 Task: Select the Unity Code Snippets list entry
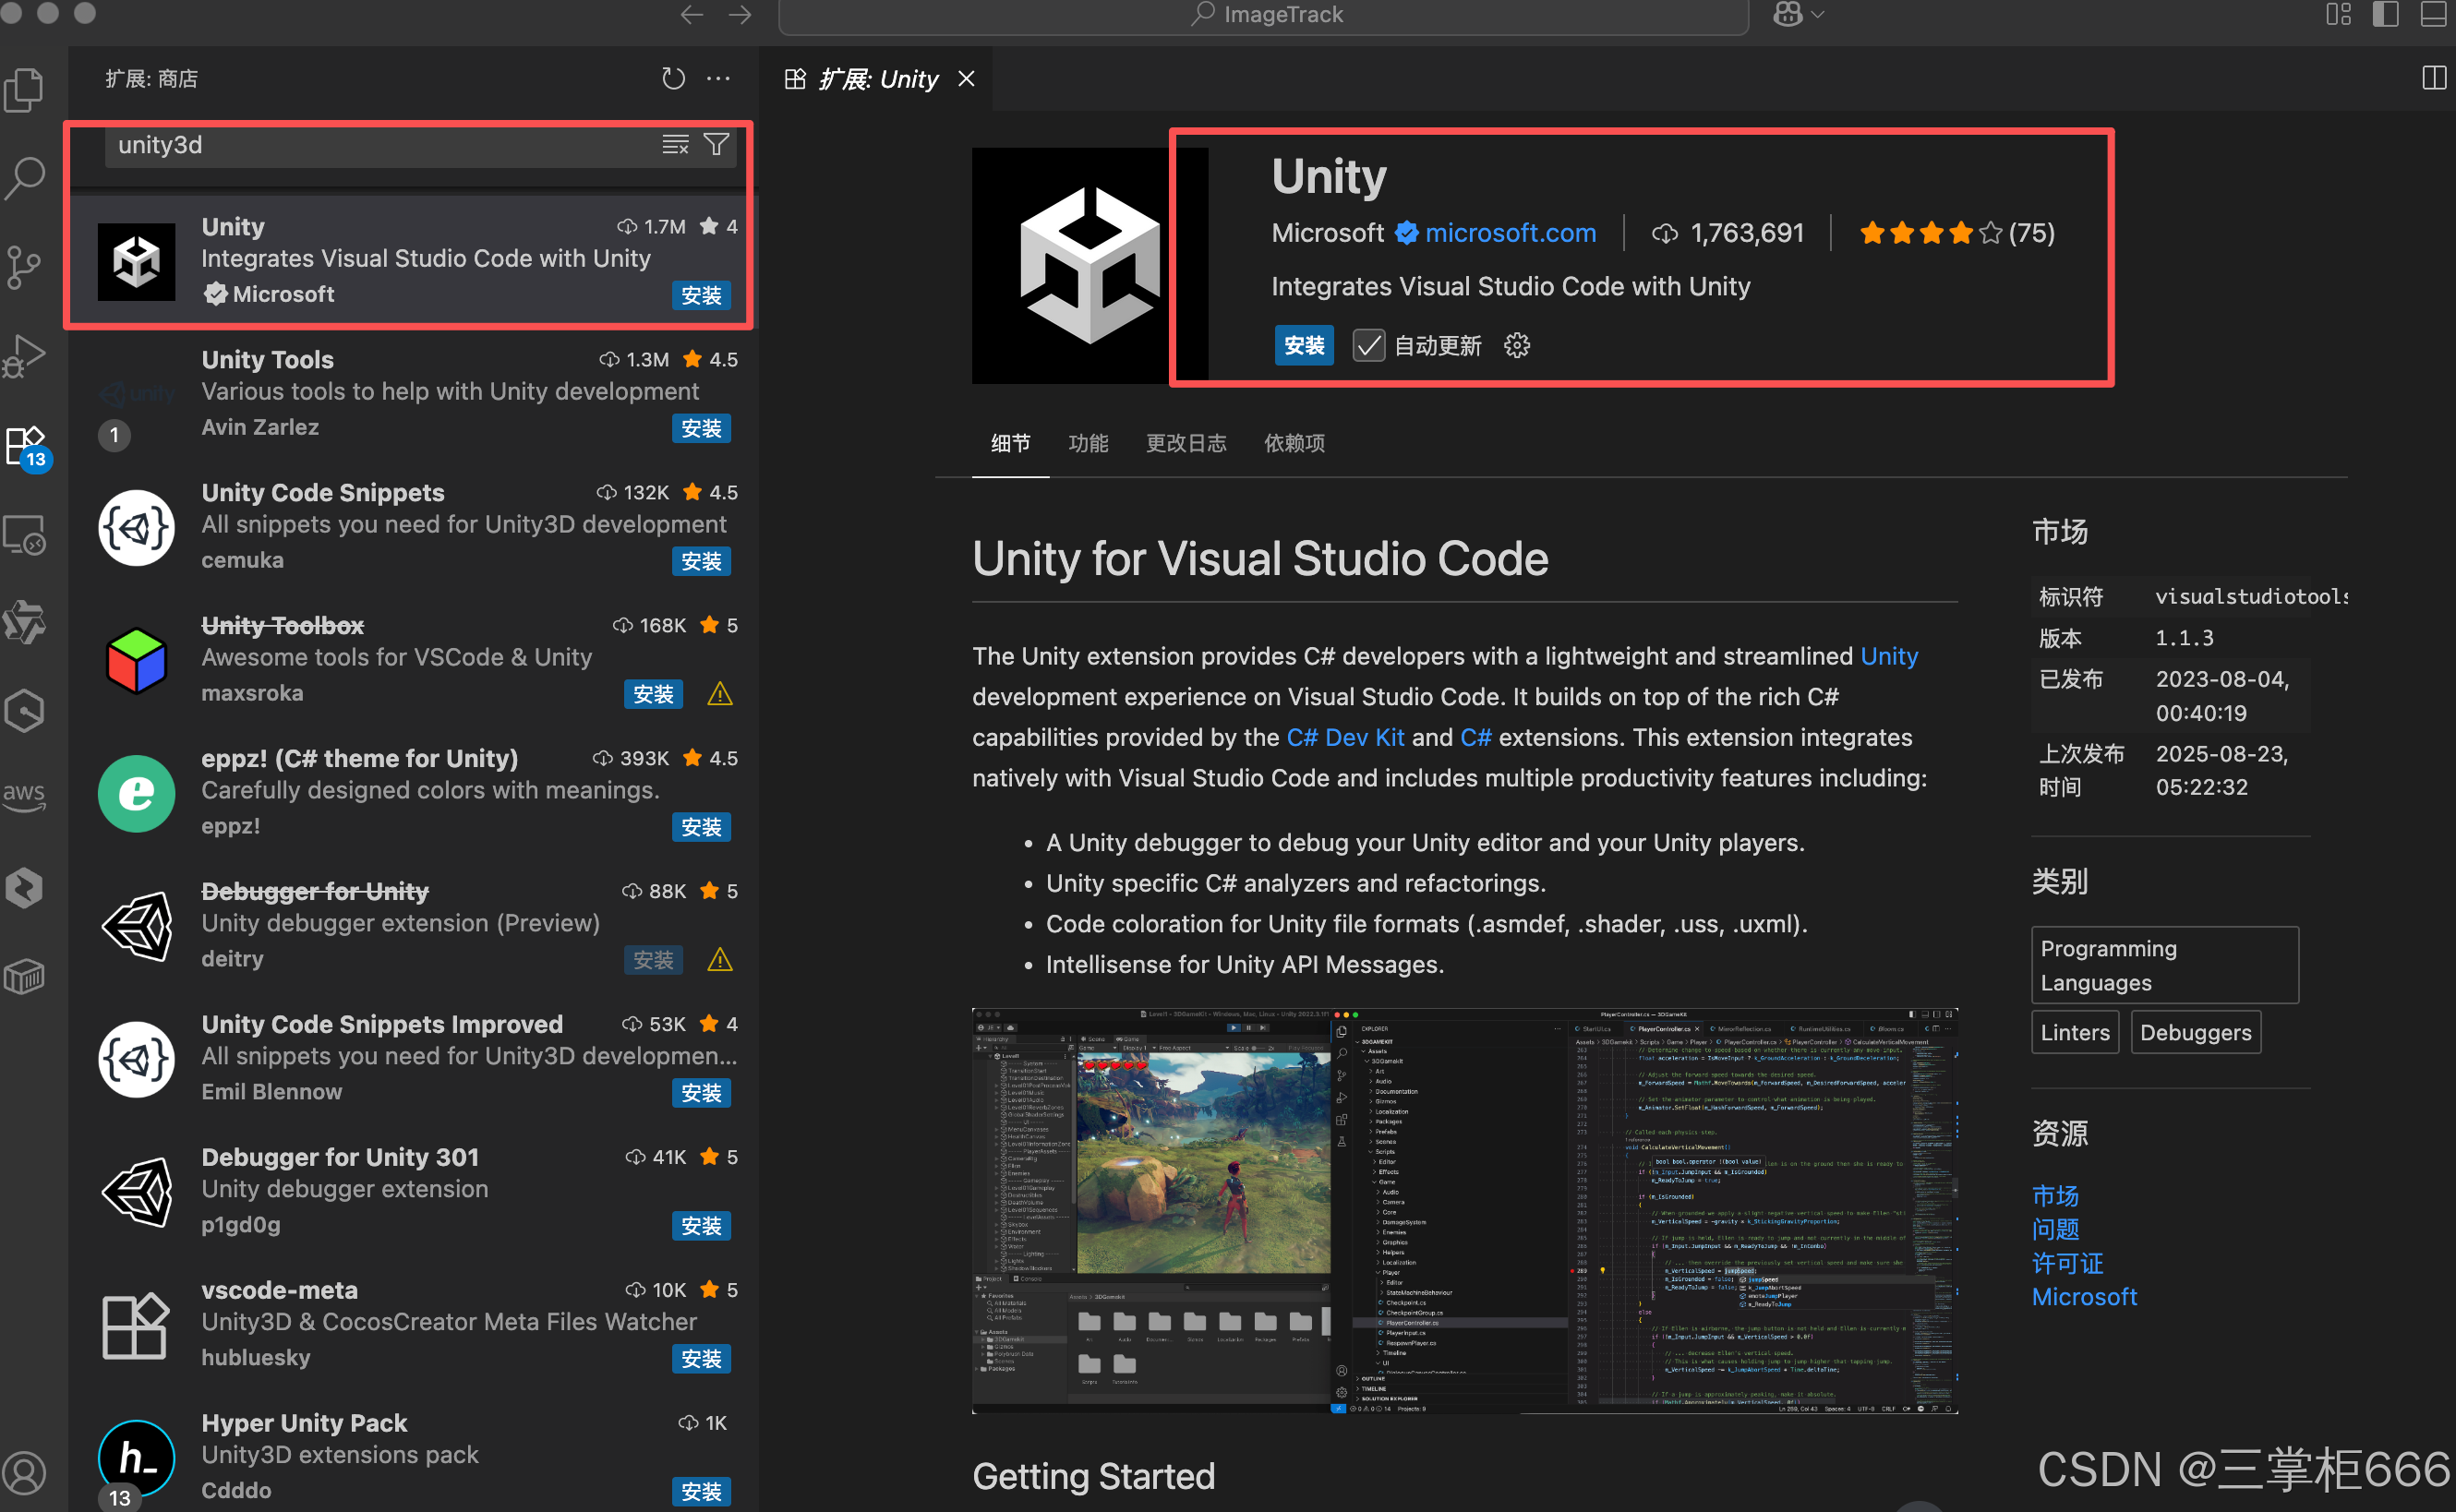tap(414, 527)
